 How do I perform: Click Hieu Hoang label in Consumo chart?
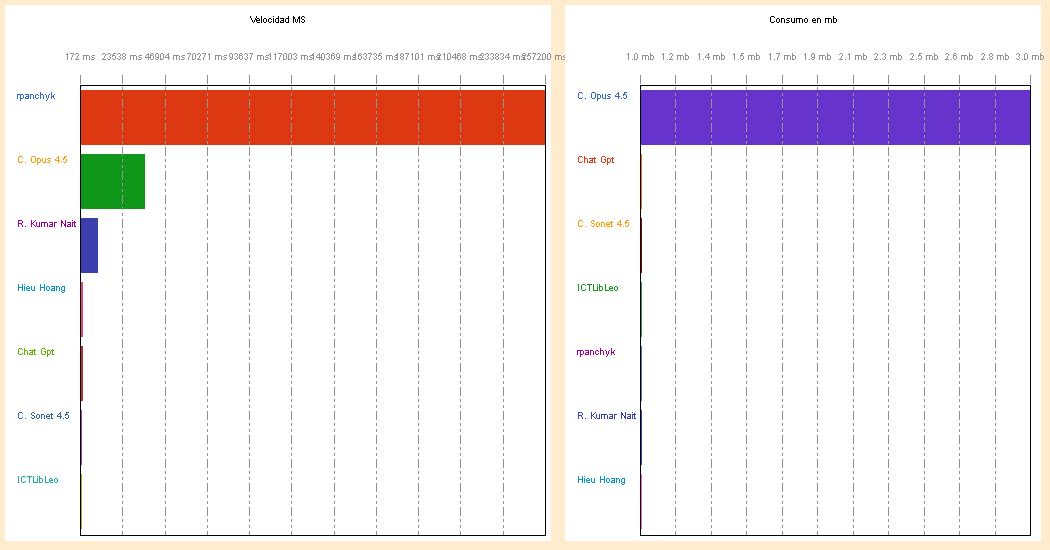(601, 480)
